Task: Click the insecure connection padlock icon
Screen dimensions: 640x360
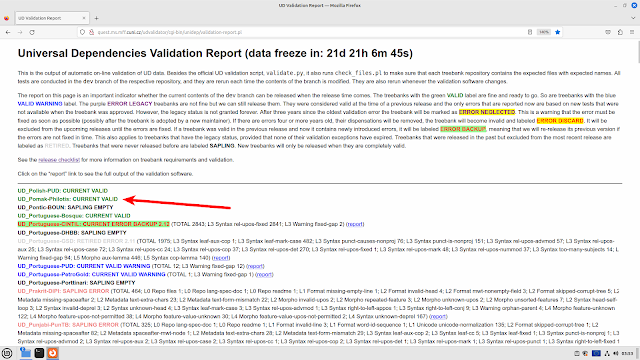Action: pyautogui.click(x=91, y=32)
